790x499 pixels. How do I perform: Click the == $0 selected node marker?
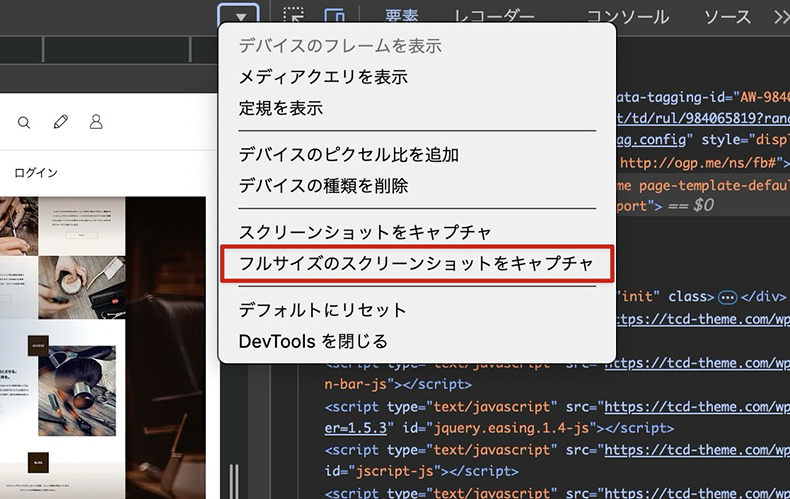pyautogui.click(x=691, y=205)
